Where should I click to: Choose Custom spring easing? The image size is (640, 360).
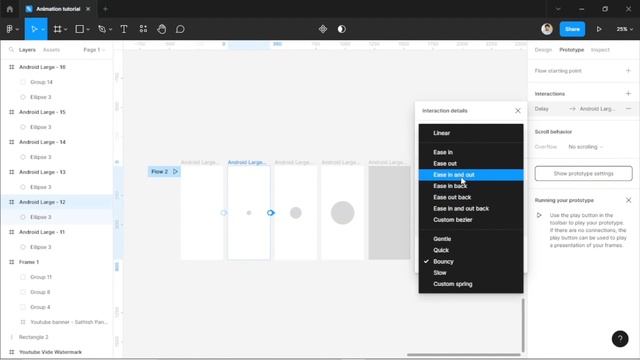(x=471, y=284)
